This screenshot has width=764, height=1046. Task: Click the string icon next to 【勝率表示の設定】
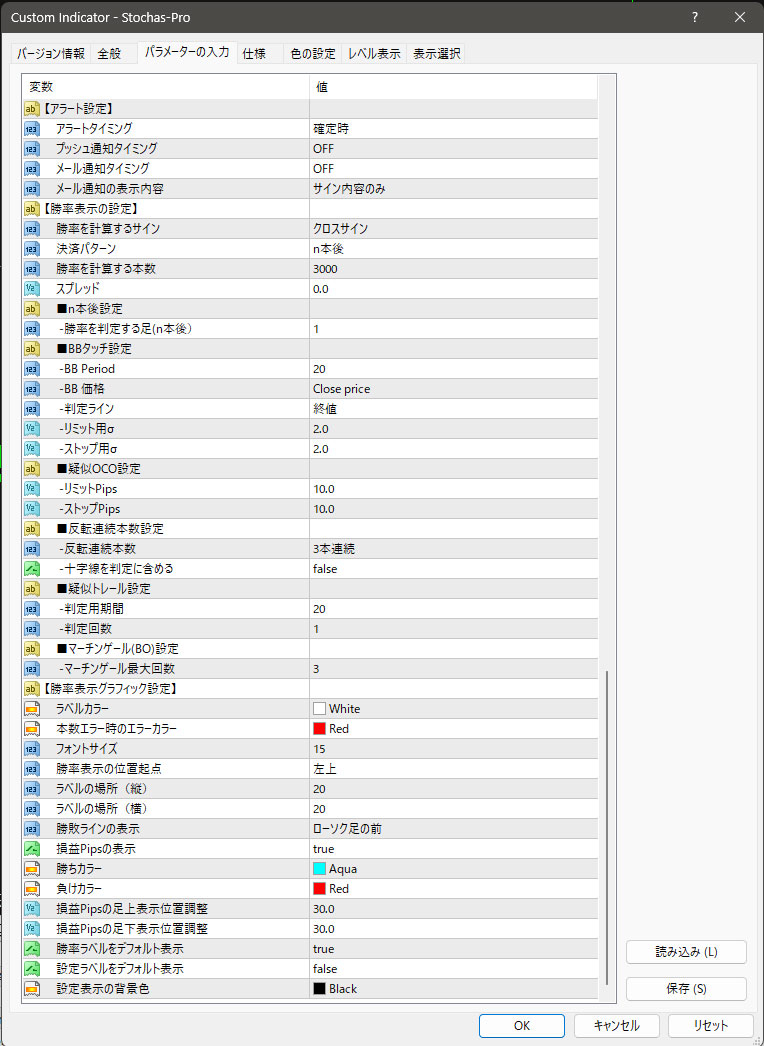click(x=32, y=209)
